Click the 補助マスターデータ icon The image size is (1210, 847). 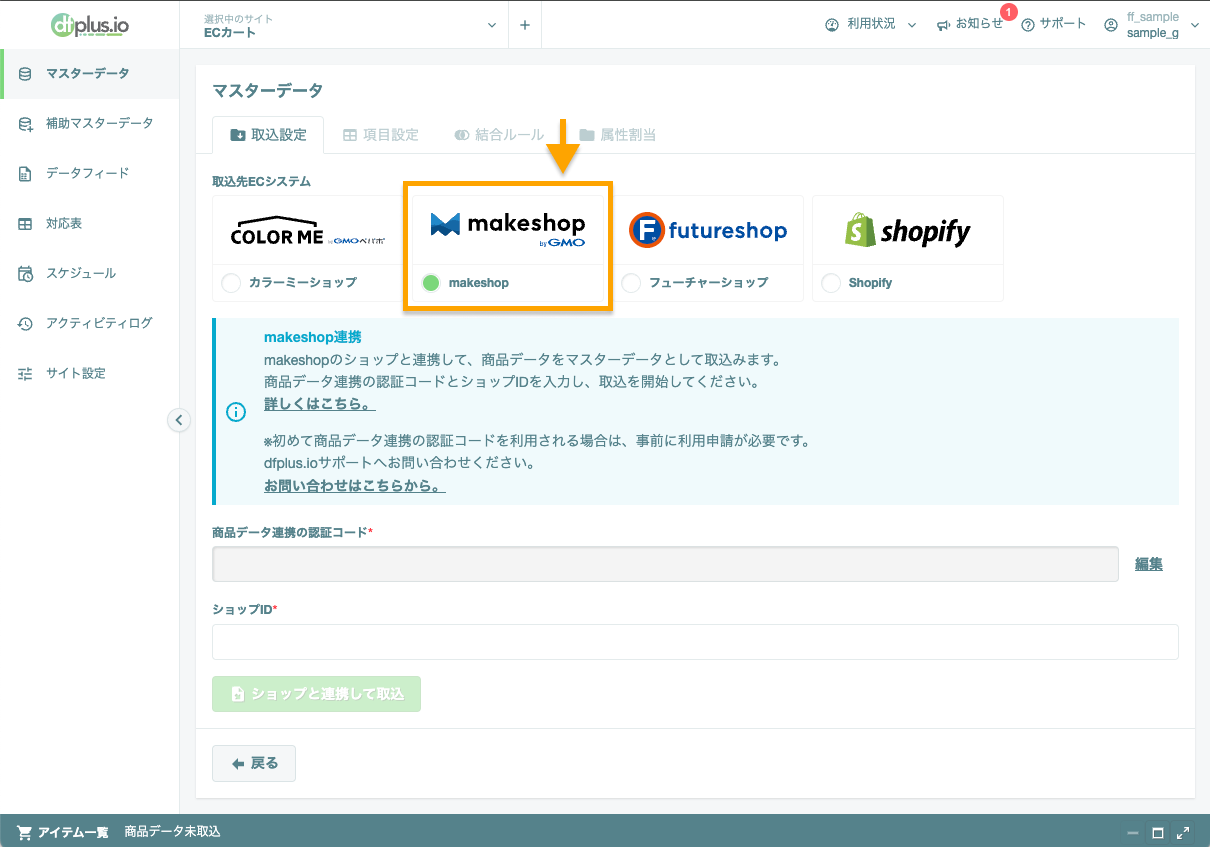pos(25,123)
